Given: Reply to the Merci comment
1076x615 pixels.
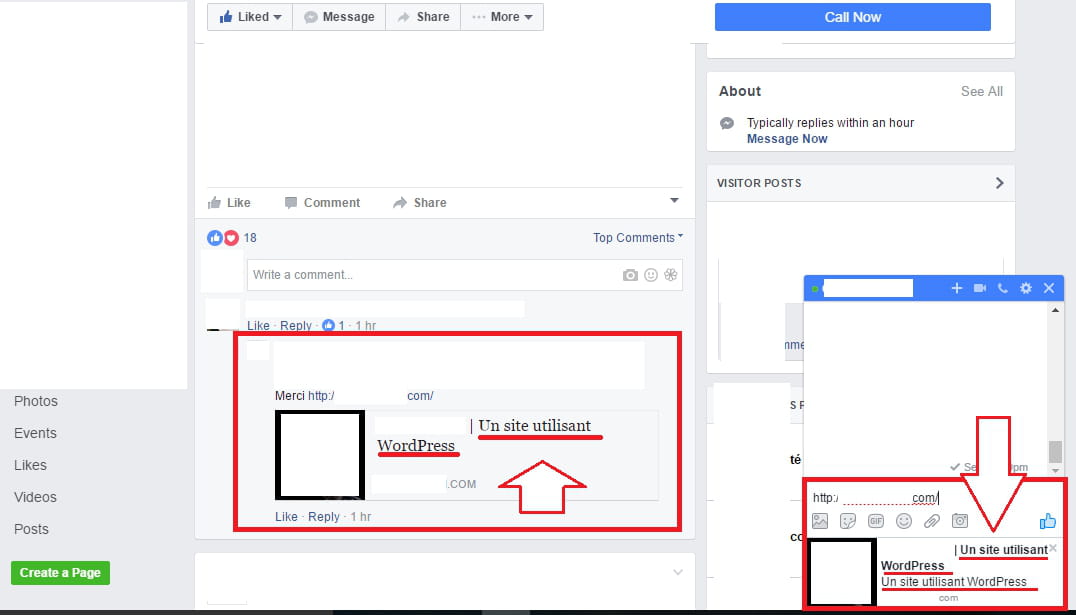Looking at the screenshot, I should coord(324,516).
